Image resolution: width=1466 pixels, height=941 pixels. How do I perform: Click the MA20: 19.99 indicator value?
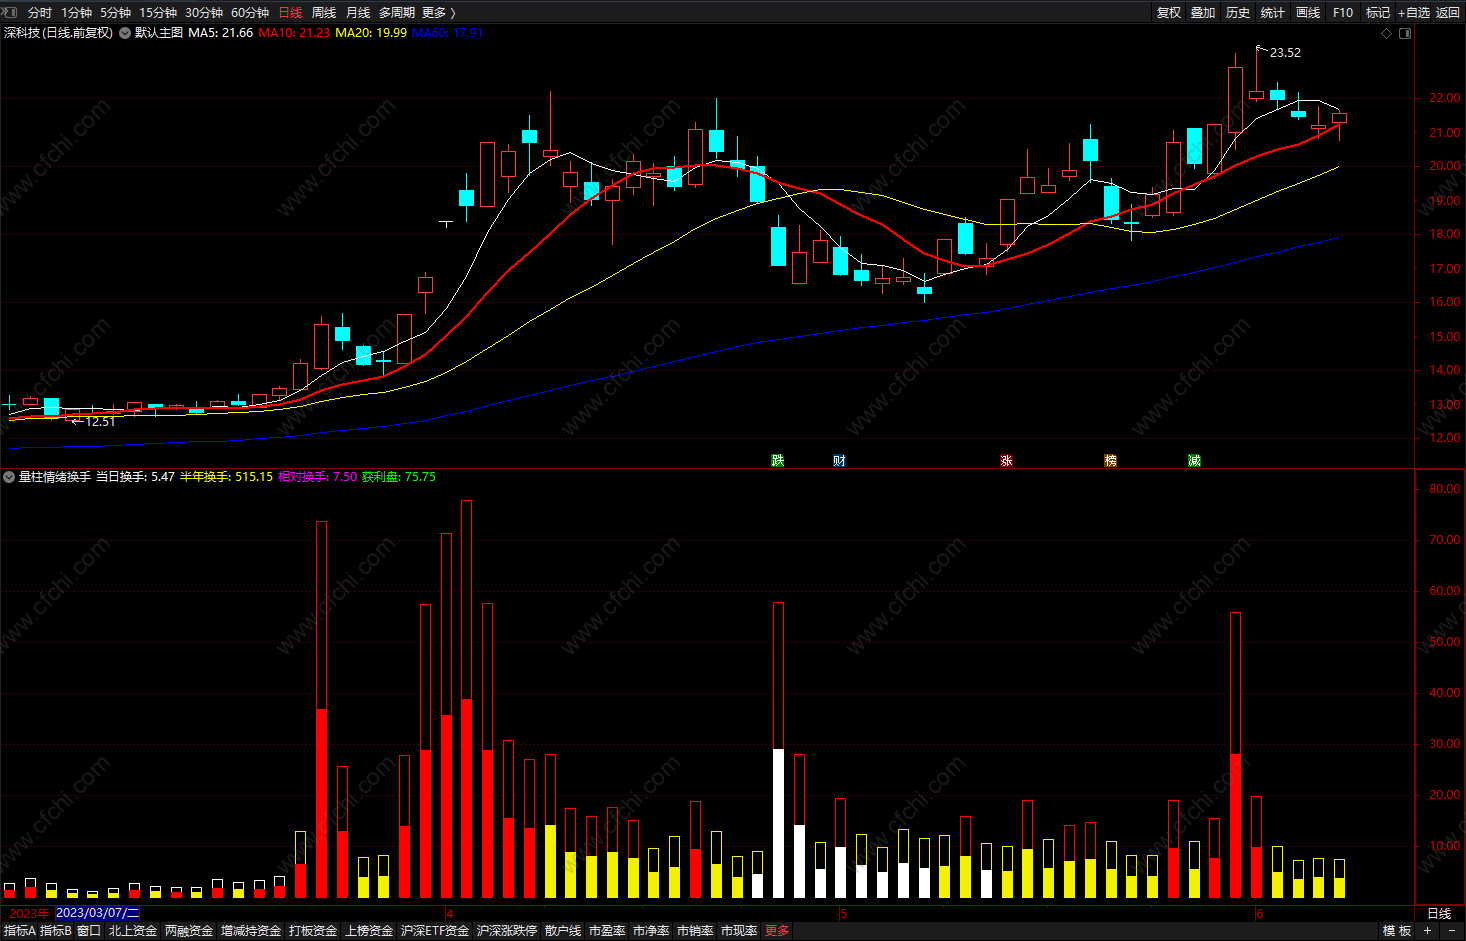pyautogui.click(x=371, y=33)
